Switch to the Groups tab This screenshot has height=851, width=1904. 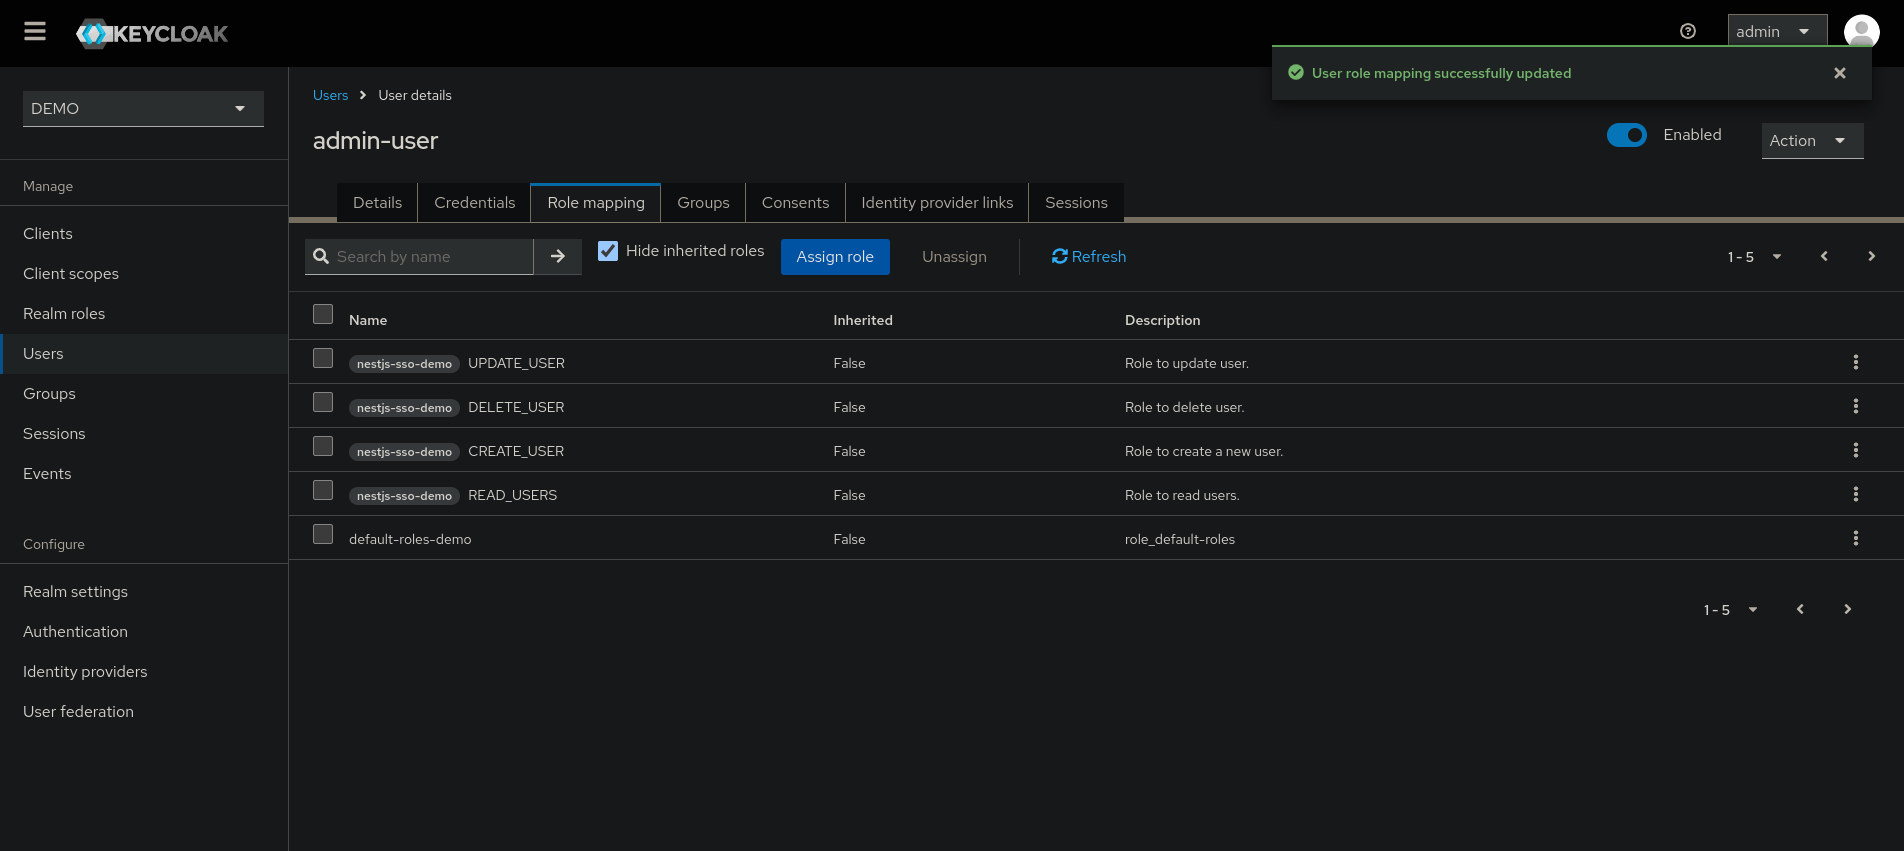pyautogui.click(x=703, y=202)
